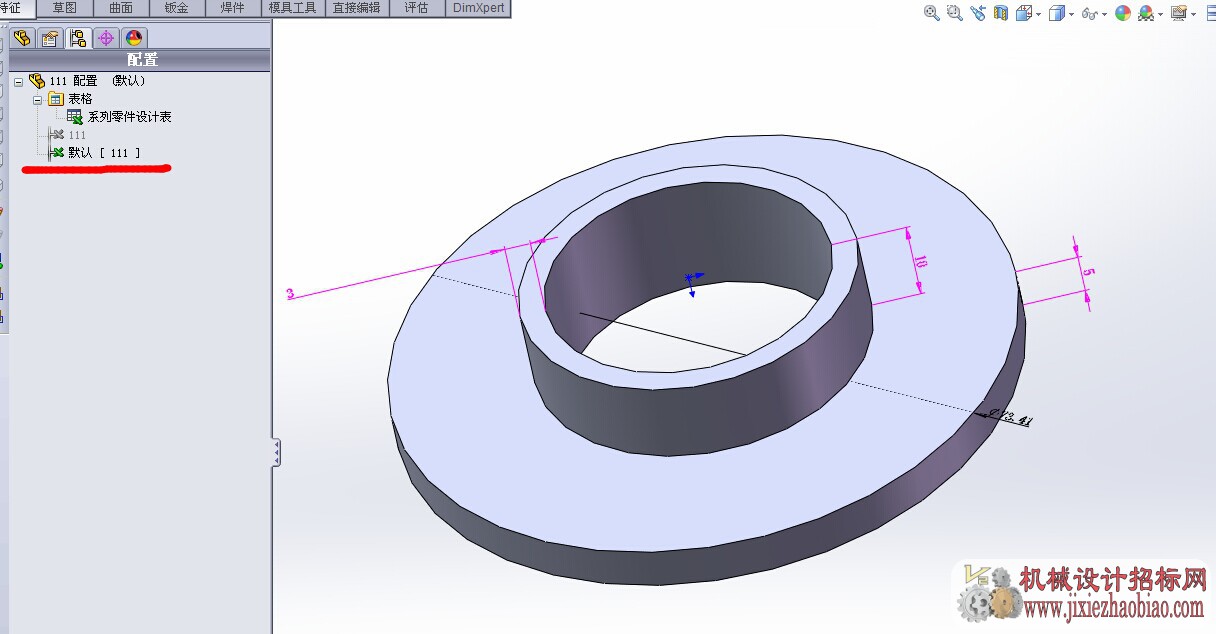Click the grey configuration icon beside 111
1216x634 pixels.
57,135
